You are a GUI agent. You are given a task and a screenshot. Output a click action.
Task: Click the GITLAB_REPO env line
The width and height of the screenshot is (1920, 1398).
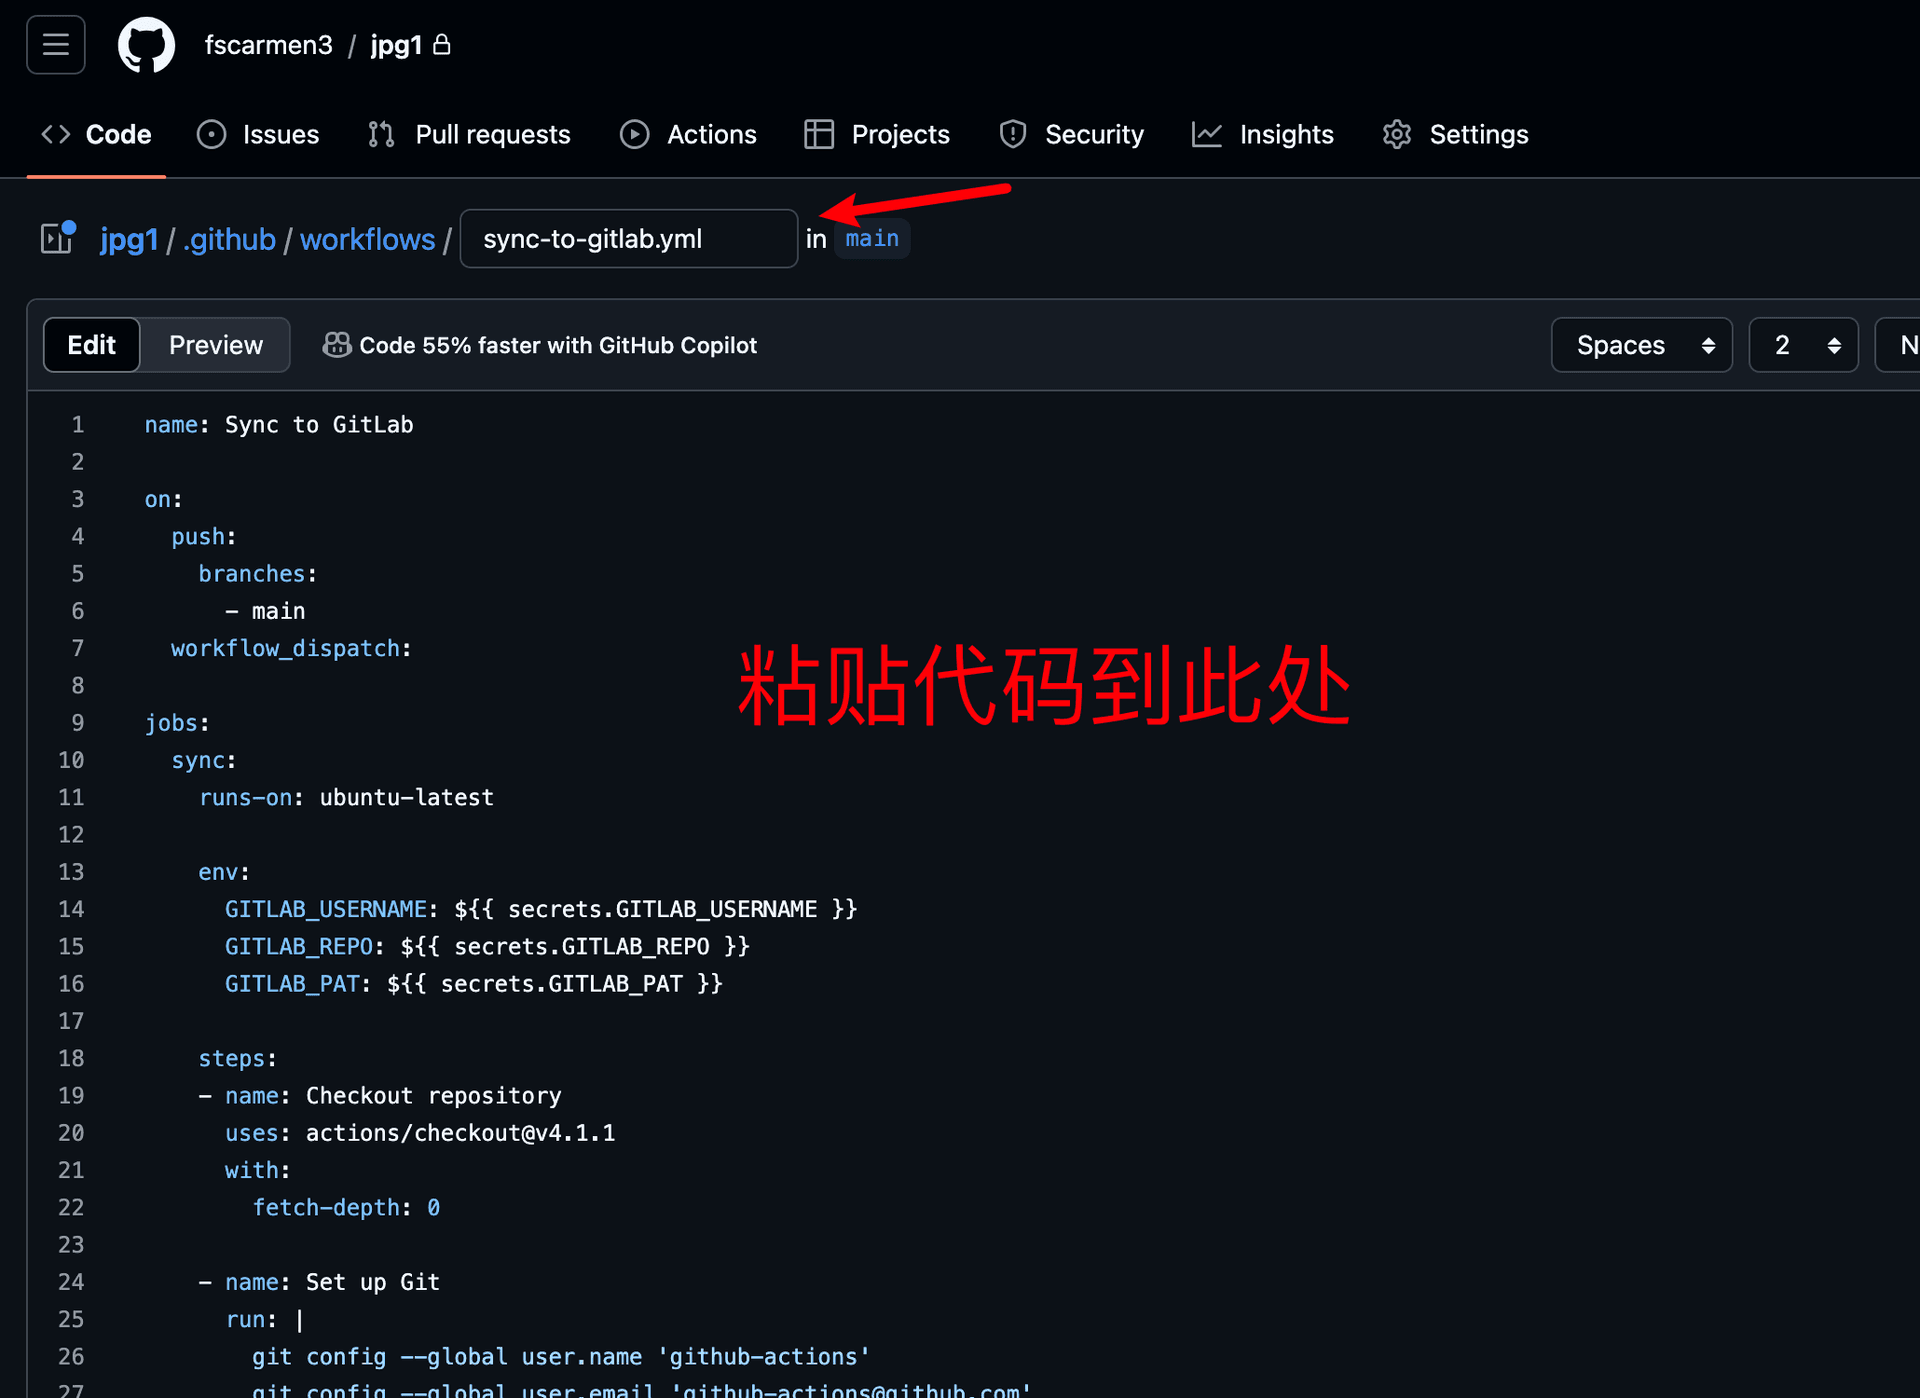click(x=487, y=946)
